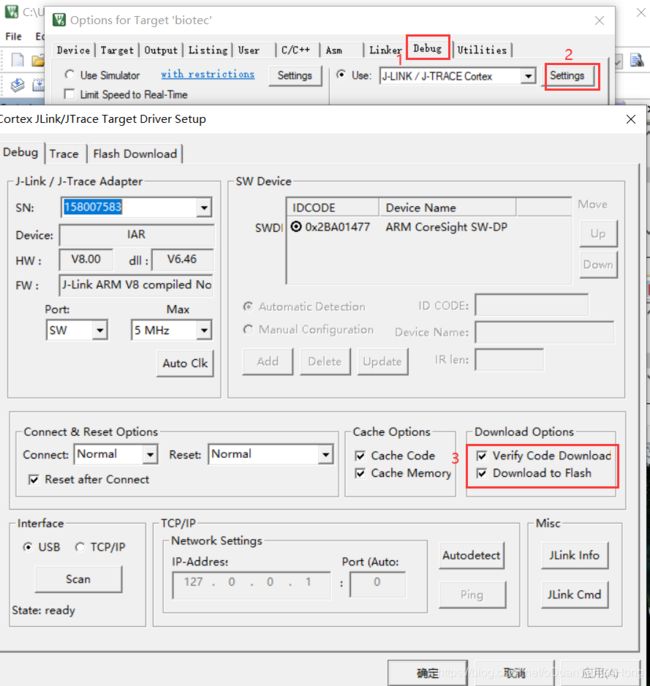Open the 'with restrictions' link

coord(208,74)
